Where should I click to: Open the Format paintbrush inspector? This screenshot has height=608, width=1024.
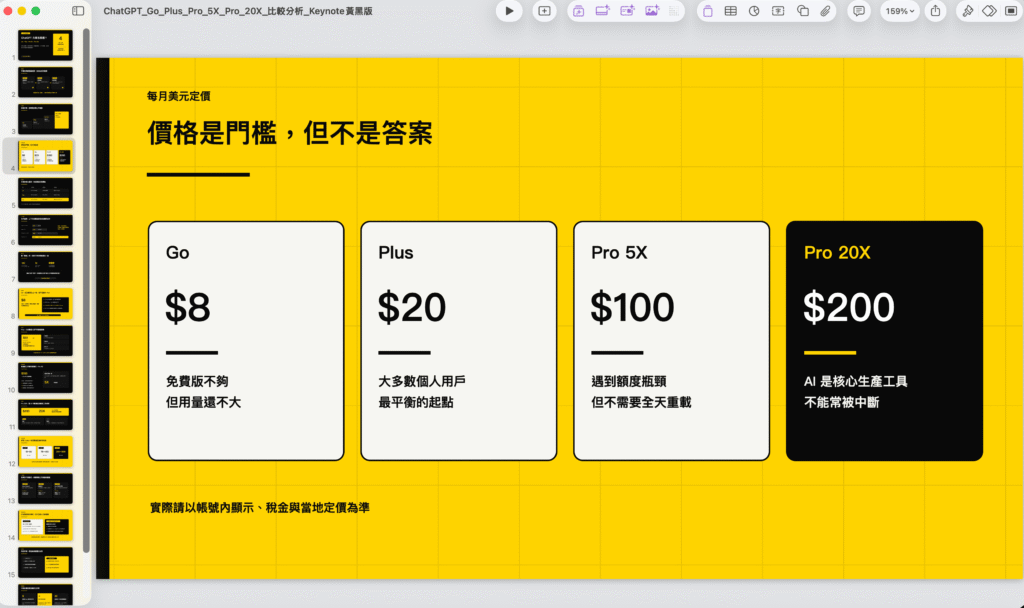[x=967, y=11]
